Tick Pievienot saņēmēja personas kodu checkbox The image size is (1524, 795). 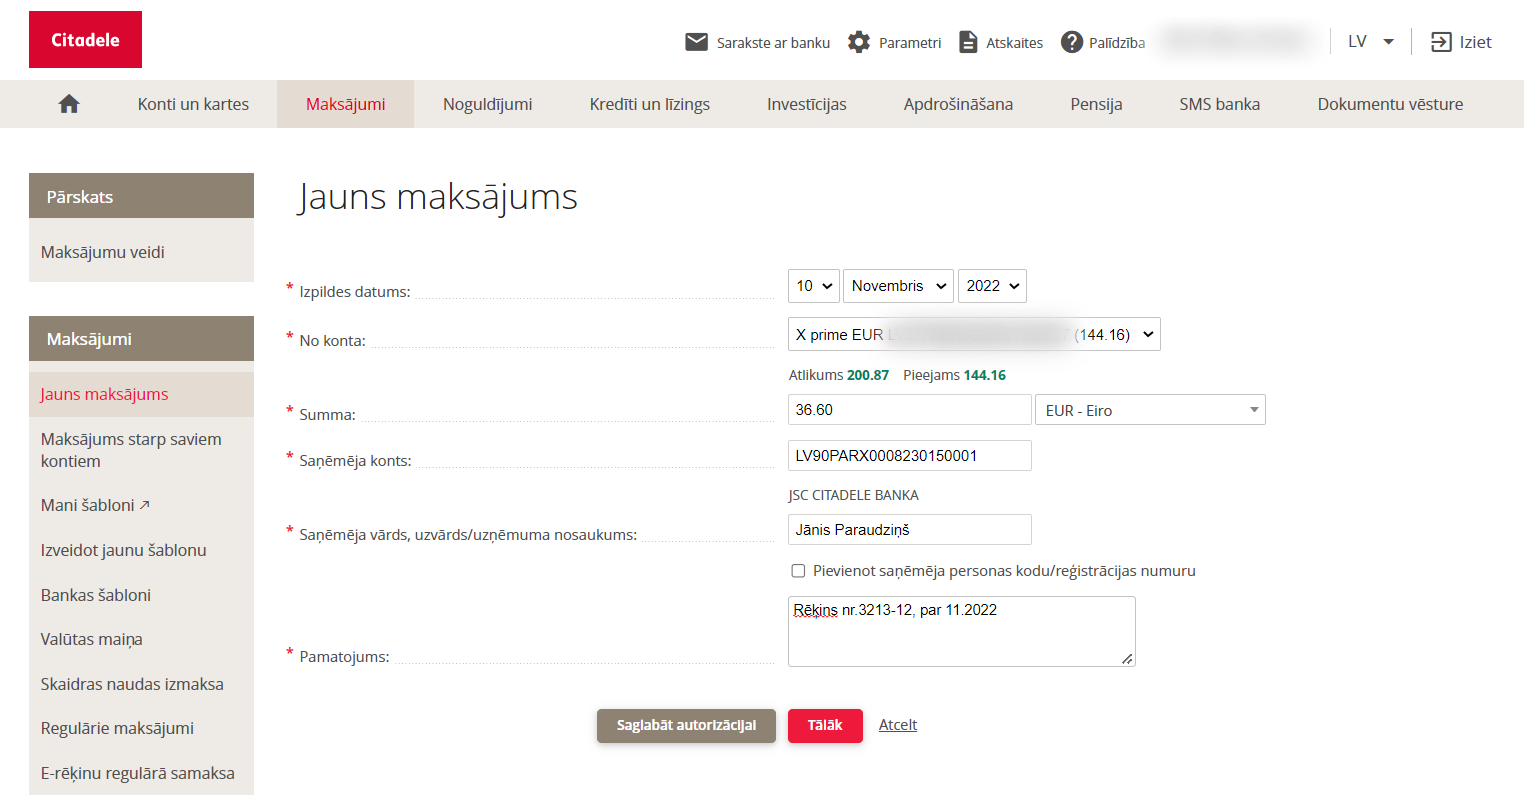pos(798,571)
